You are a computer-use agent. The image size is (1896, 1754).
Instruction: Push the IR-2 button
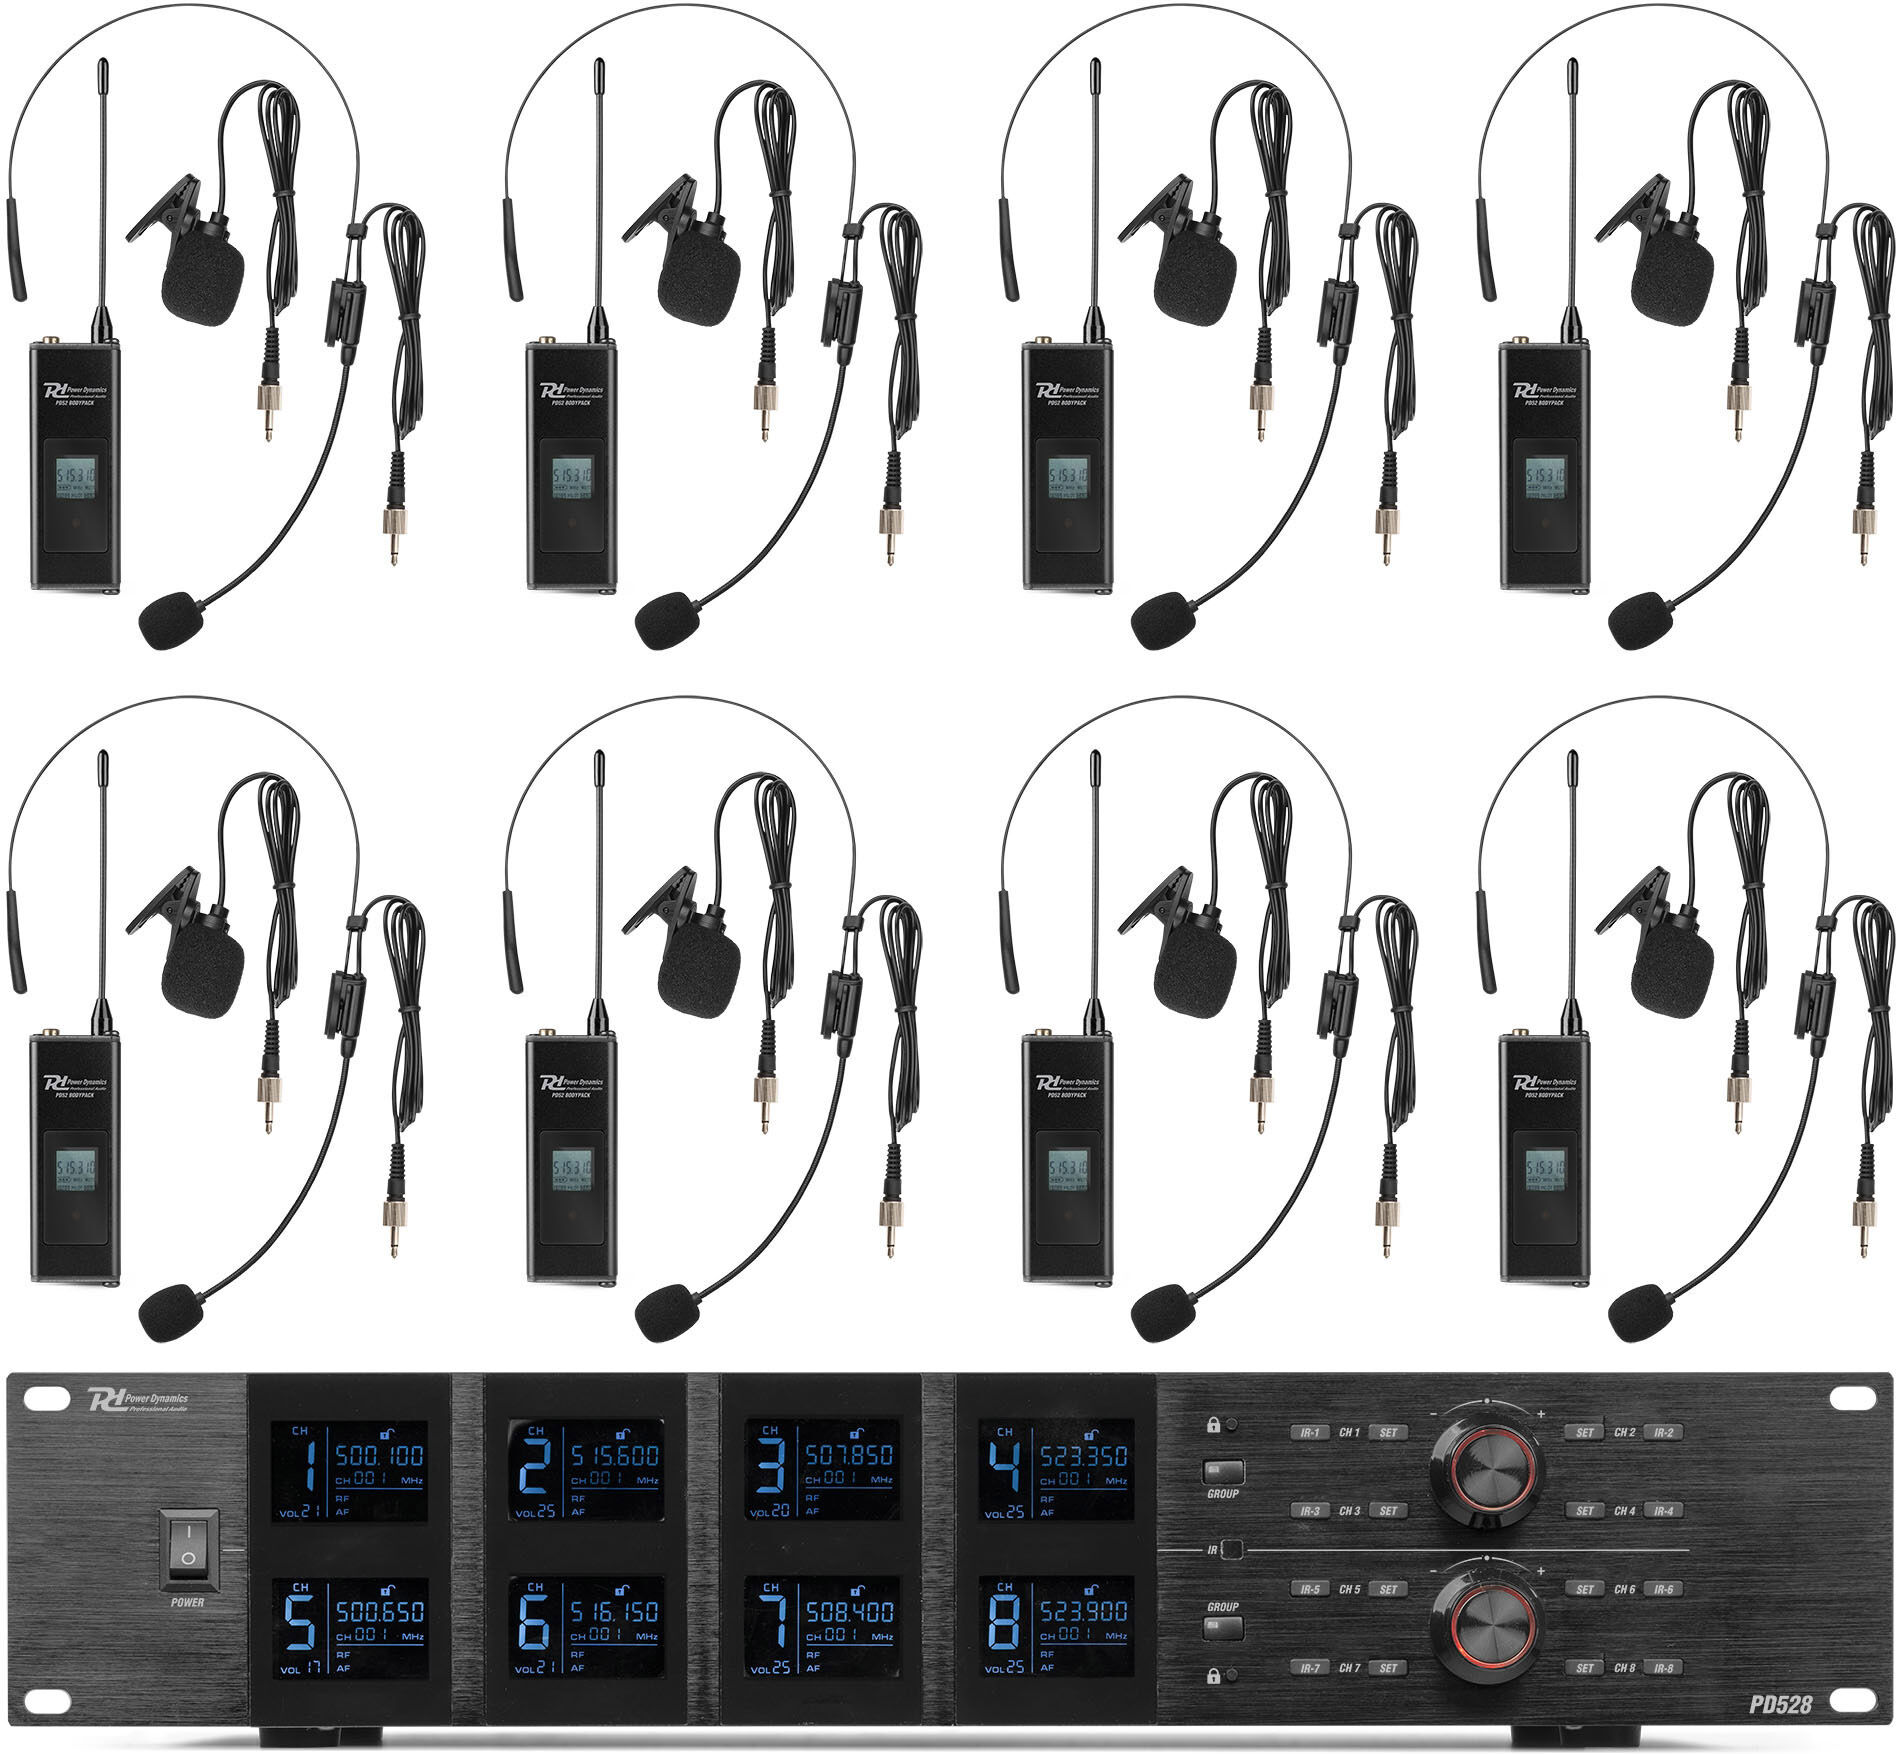click(x=1664, y=1433)
